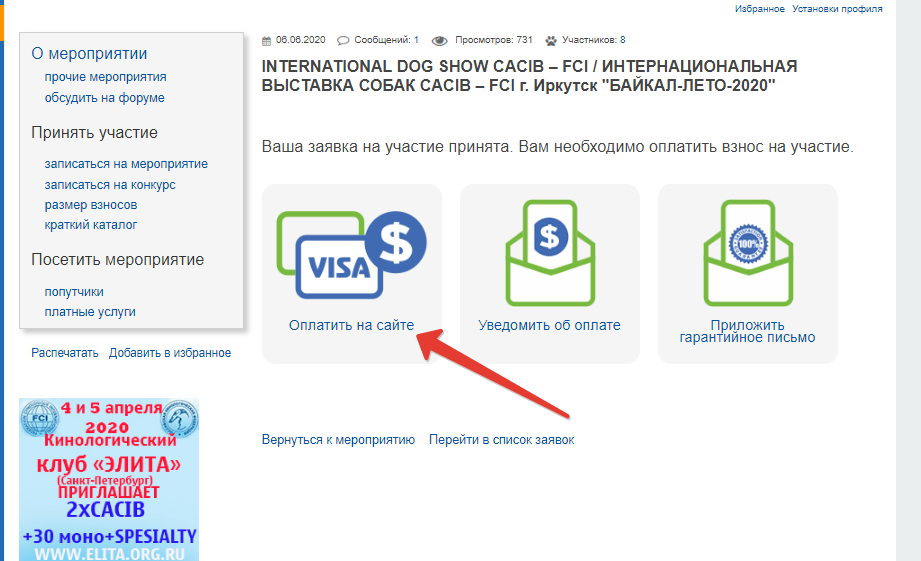Open 'краткий каталог' in sidebar

click(x=91, y=225)
